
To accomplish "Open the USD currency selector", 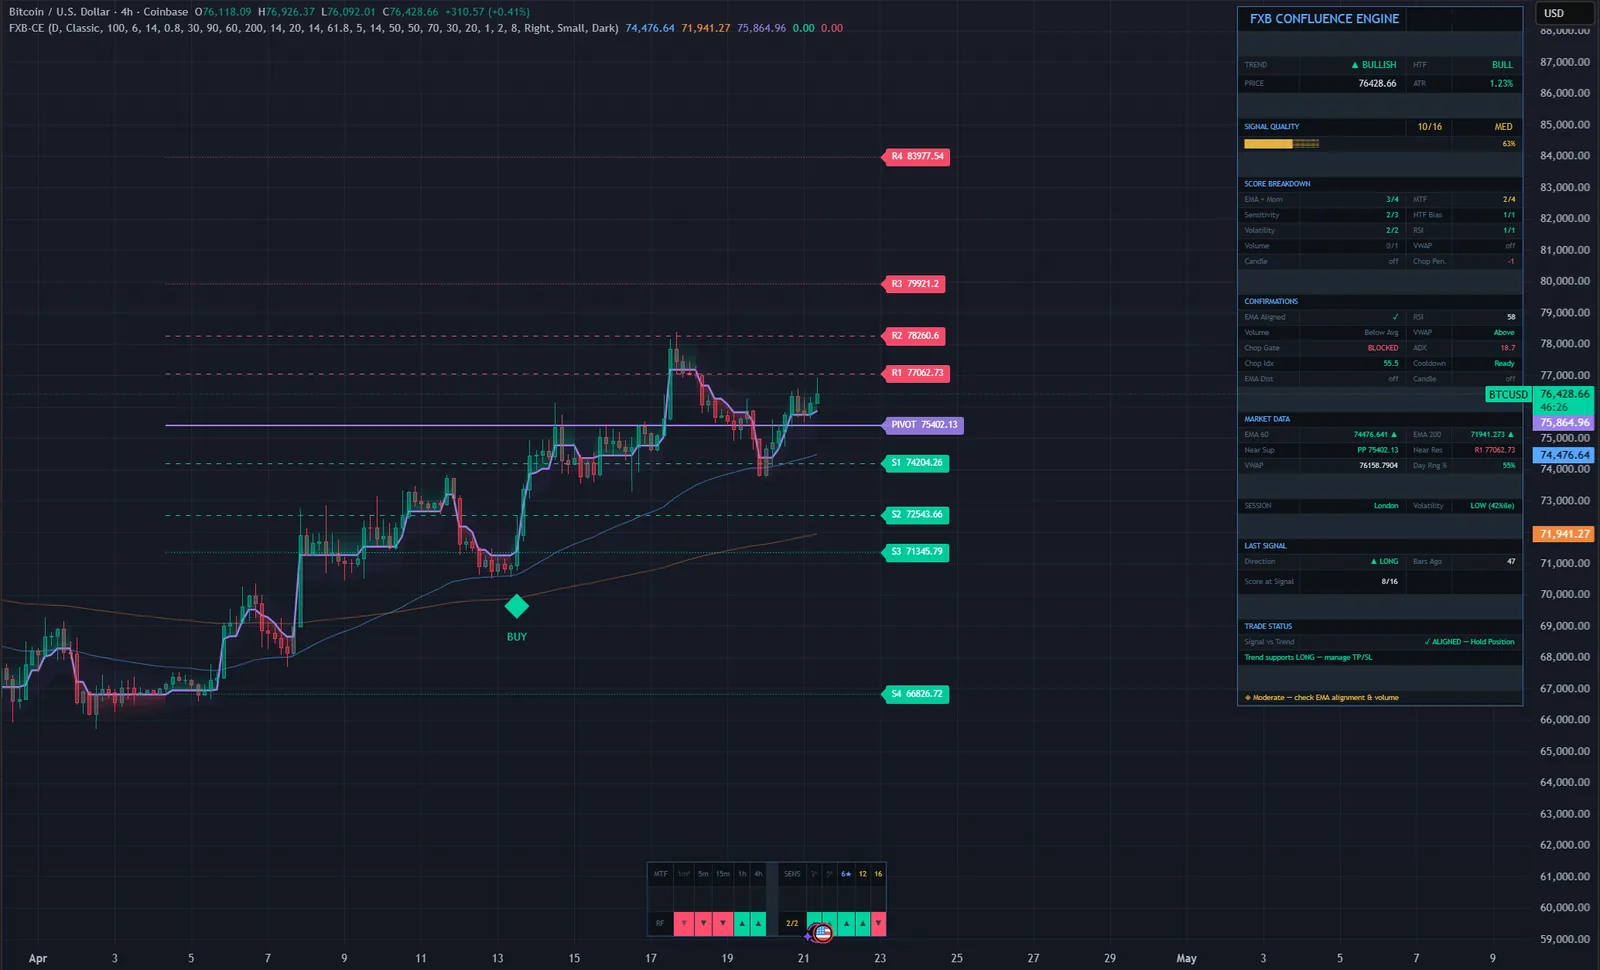I will coord(1564,13).
